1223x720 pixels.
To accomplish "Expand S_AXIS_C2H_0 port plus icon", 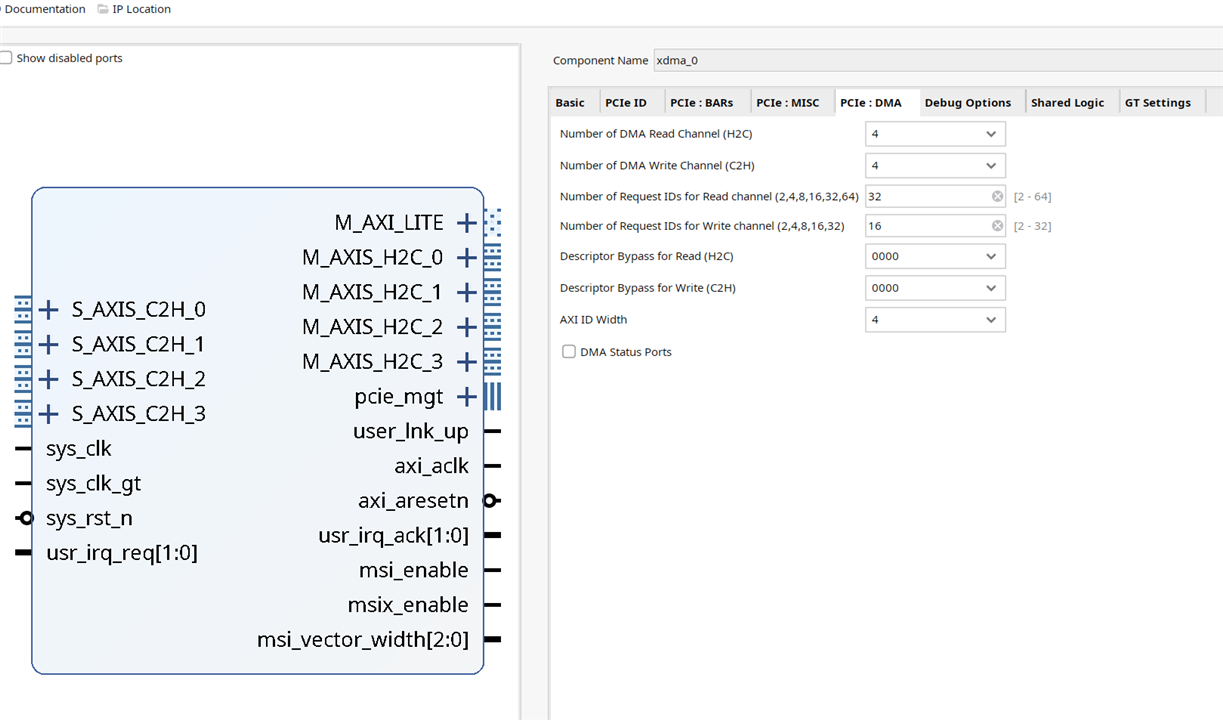I will pos(49,310).
